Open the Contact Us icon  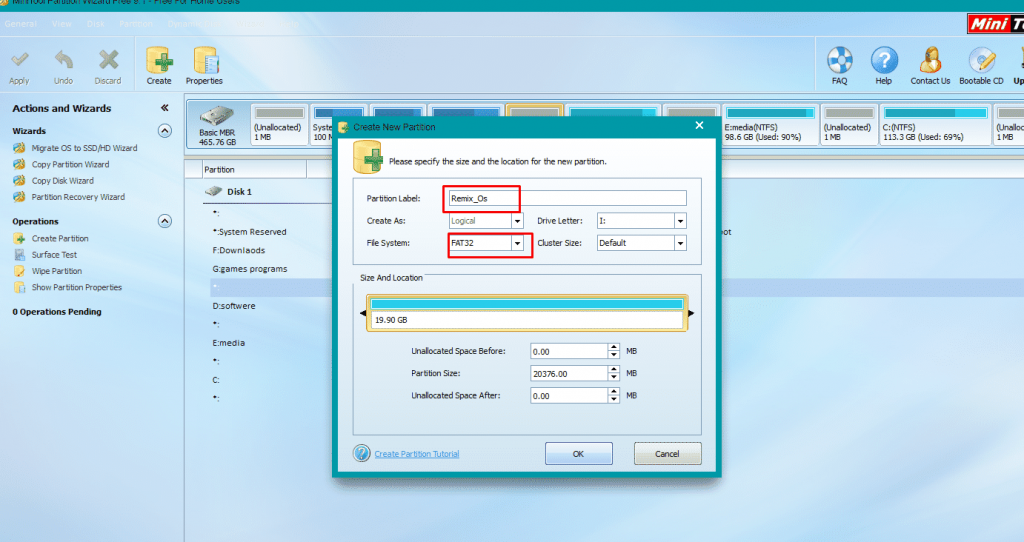click(930, 60)
